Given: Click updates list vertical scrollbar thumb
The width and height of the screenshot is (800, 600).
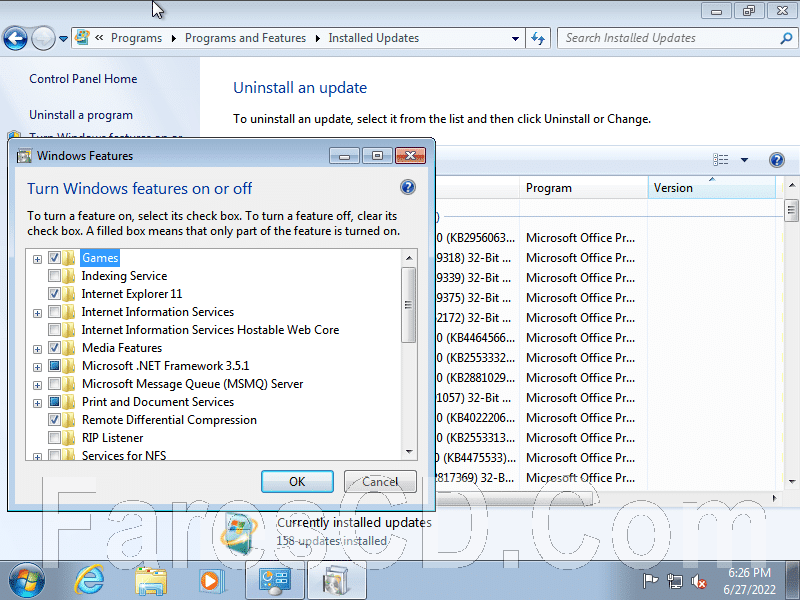Looking at the screenshot, I should tap(791, 210).
